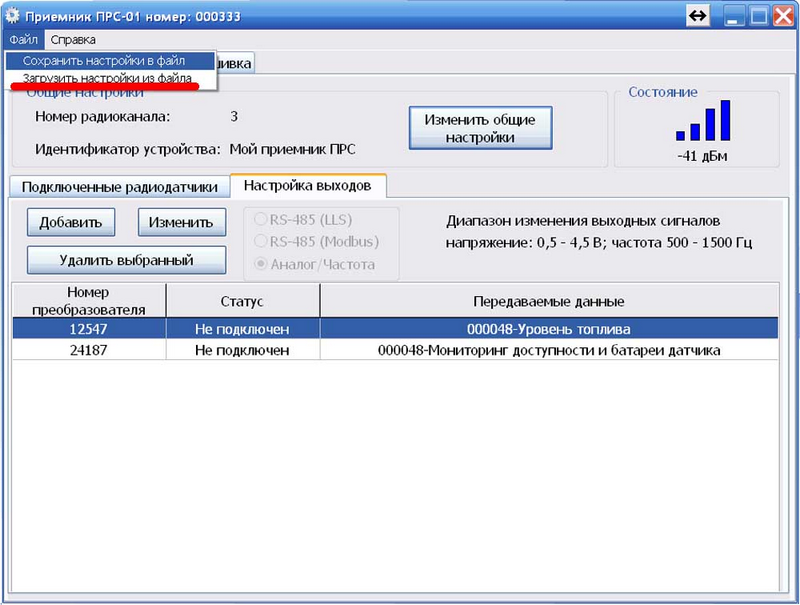Viewport: 800px width, 605px height.
Task: Close the Приемник ПРС-01 window
Action: 783,16
